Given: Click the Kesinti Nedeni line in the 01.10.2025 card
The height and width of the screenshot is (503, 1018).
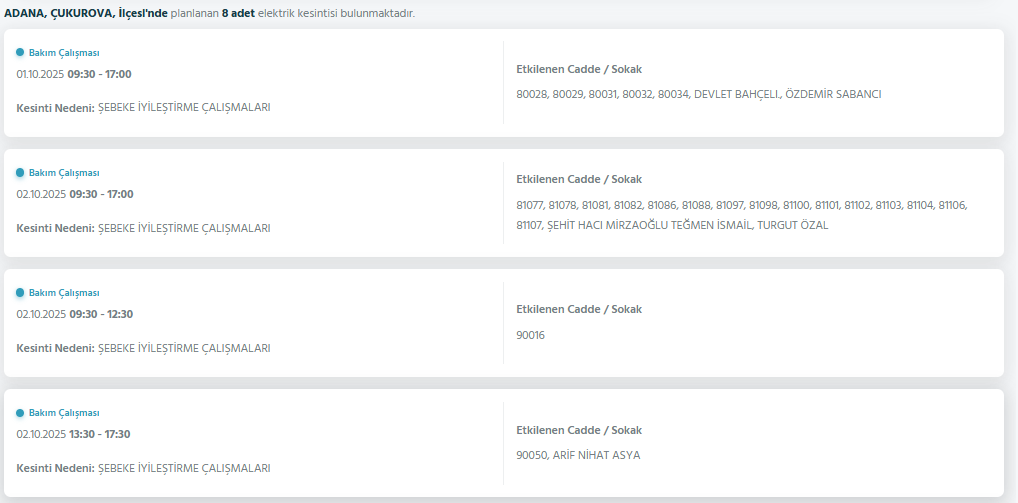Looking at the screenshot, I should tap(143, 107).
